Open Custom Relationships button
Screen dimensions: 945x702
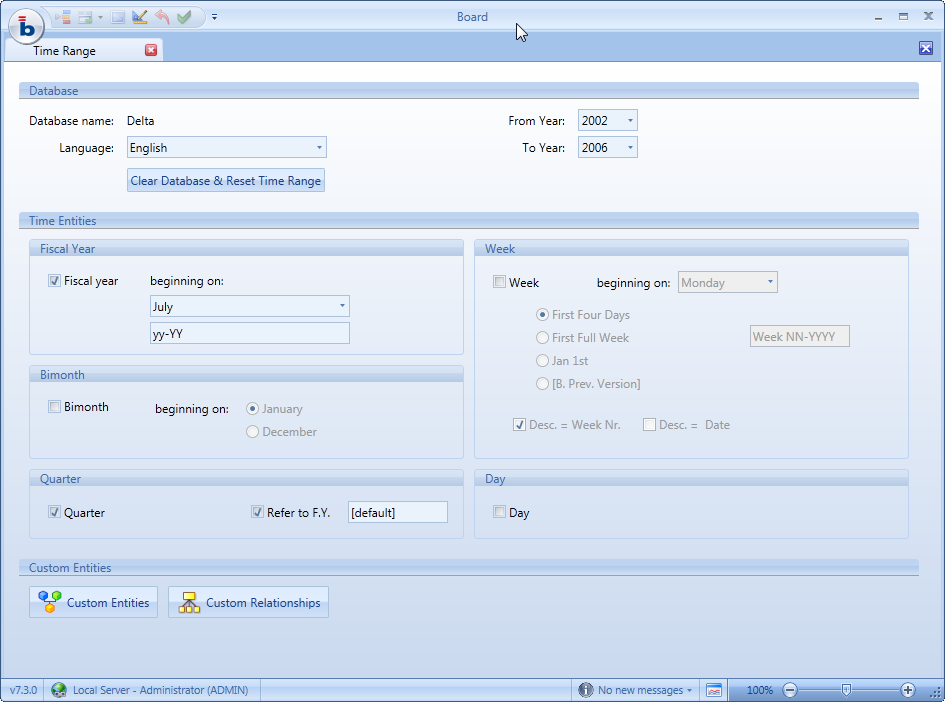pyautogui.click(x=248, y=602)
